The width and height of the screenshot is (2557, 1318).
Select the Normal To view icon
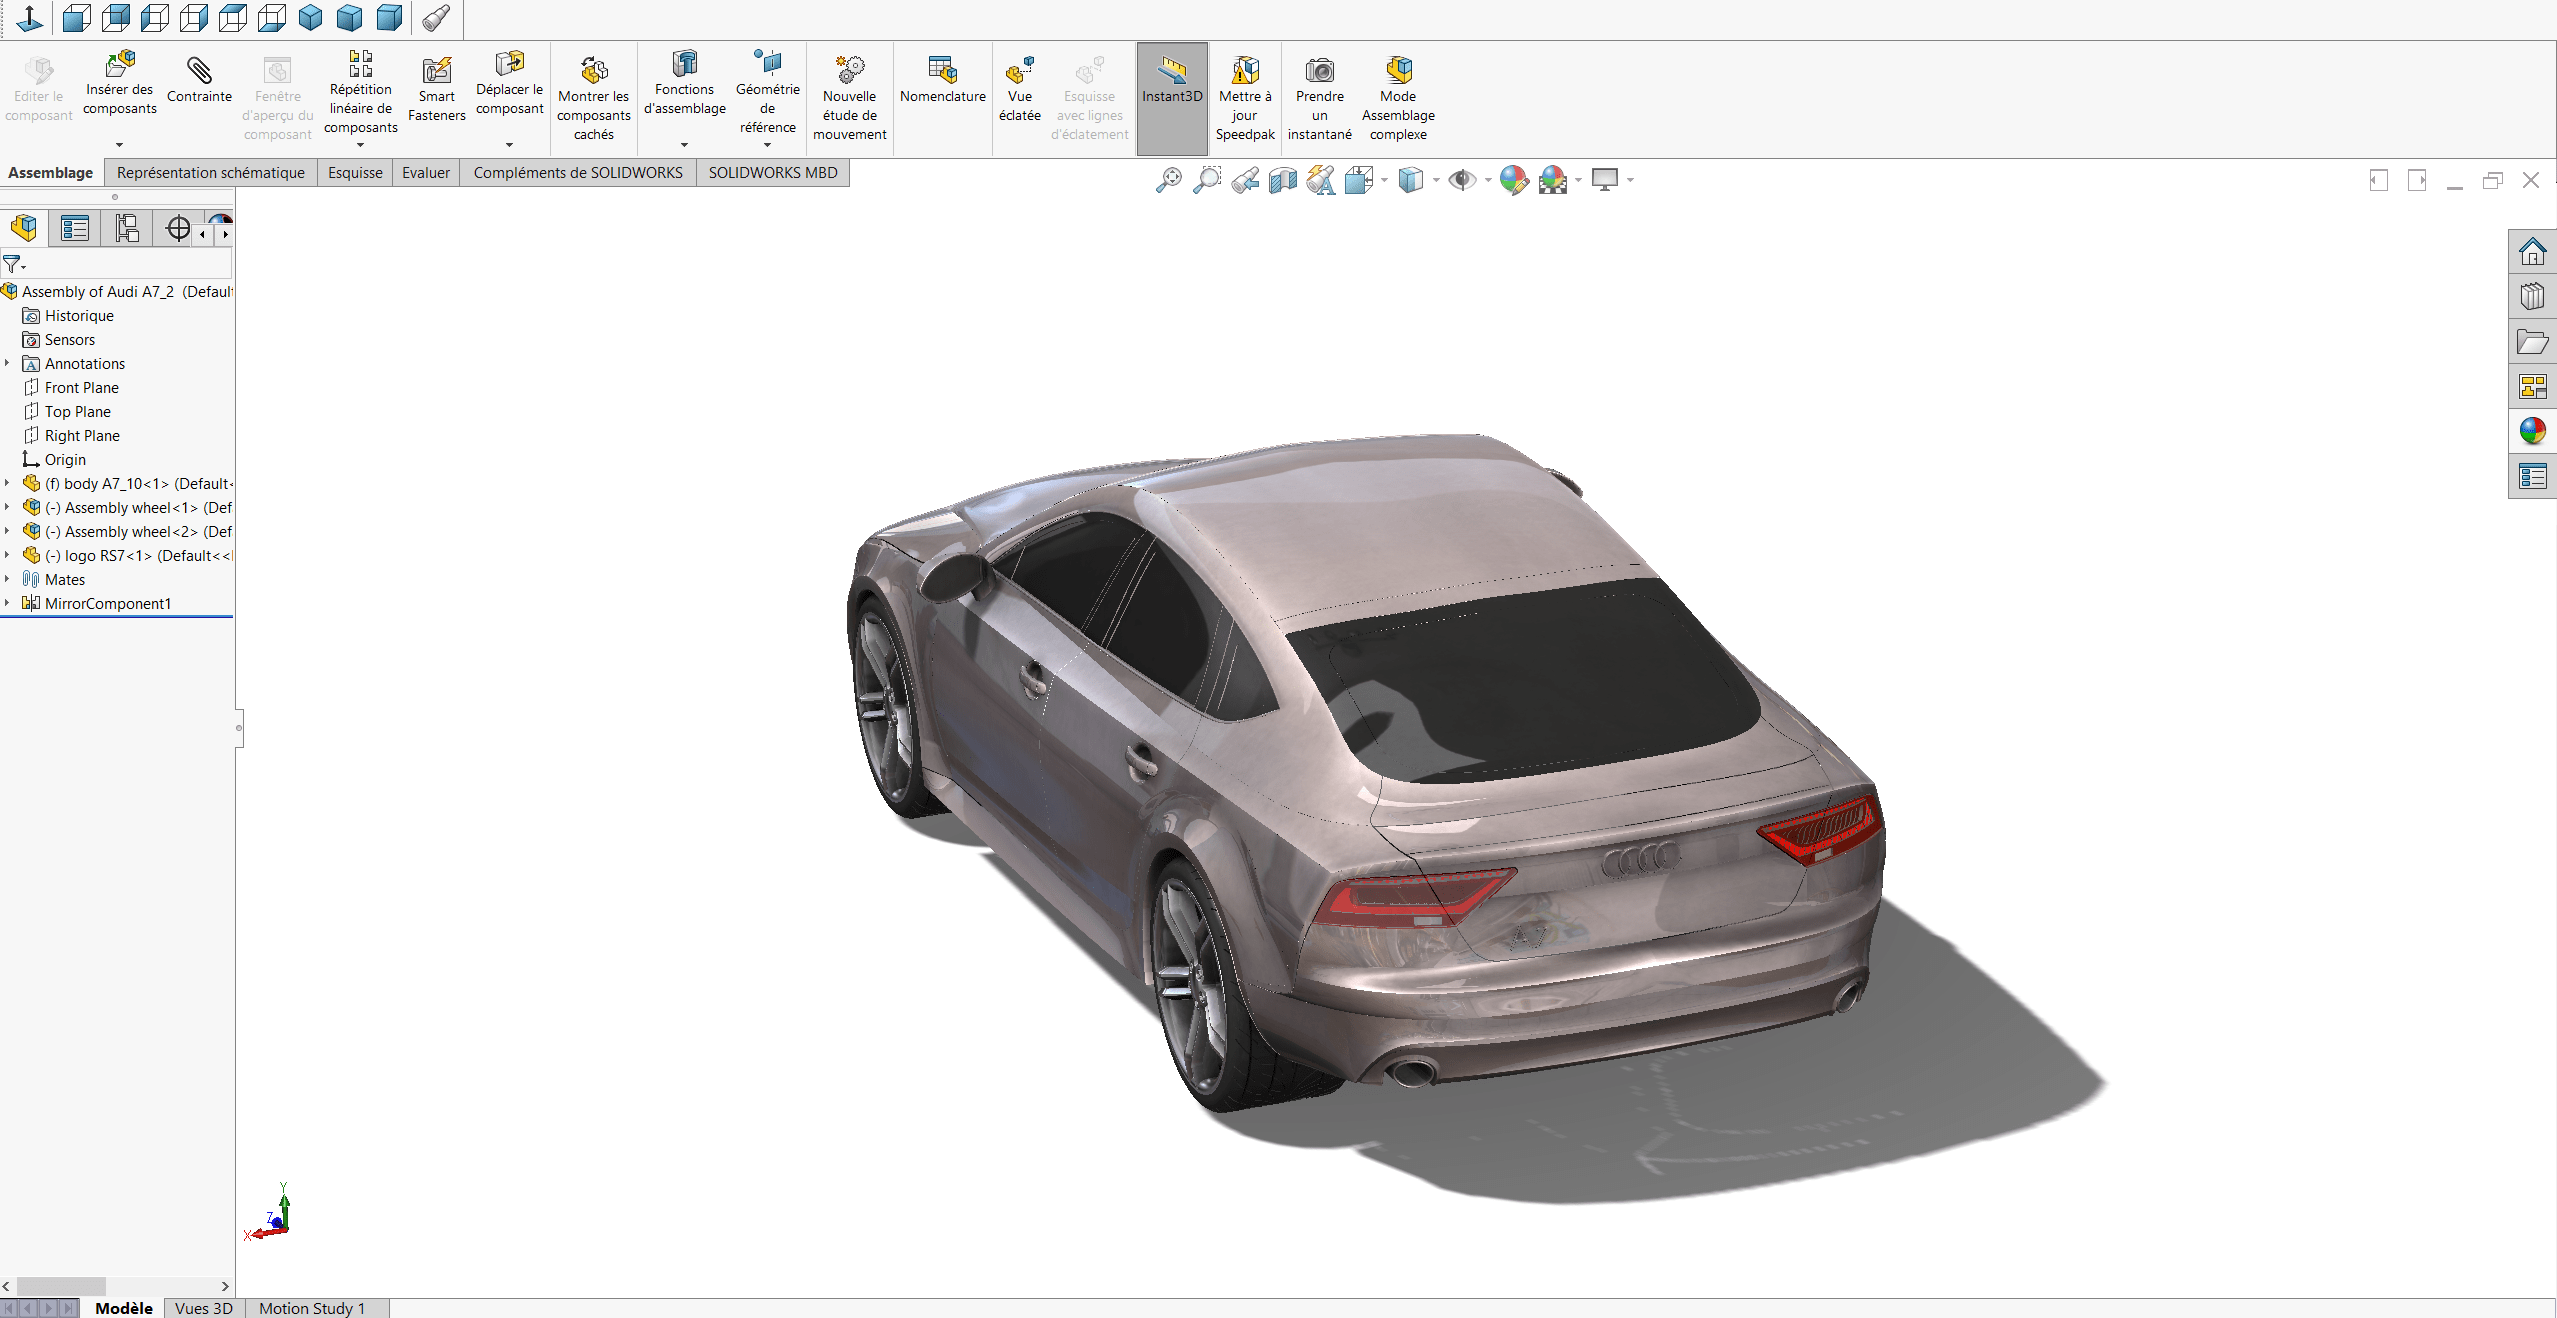coord(30,18)
